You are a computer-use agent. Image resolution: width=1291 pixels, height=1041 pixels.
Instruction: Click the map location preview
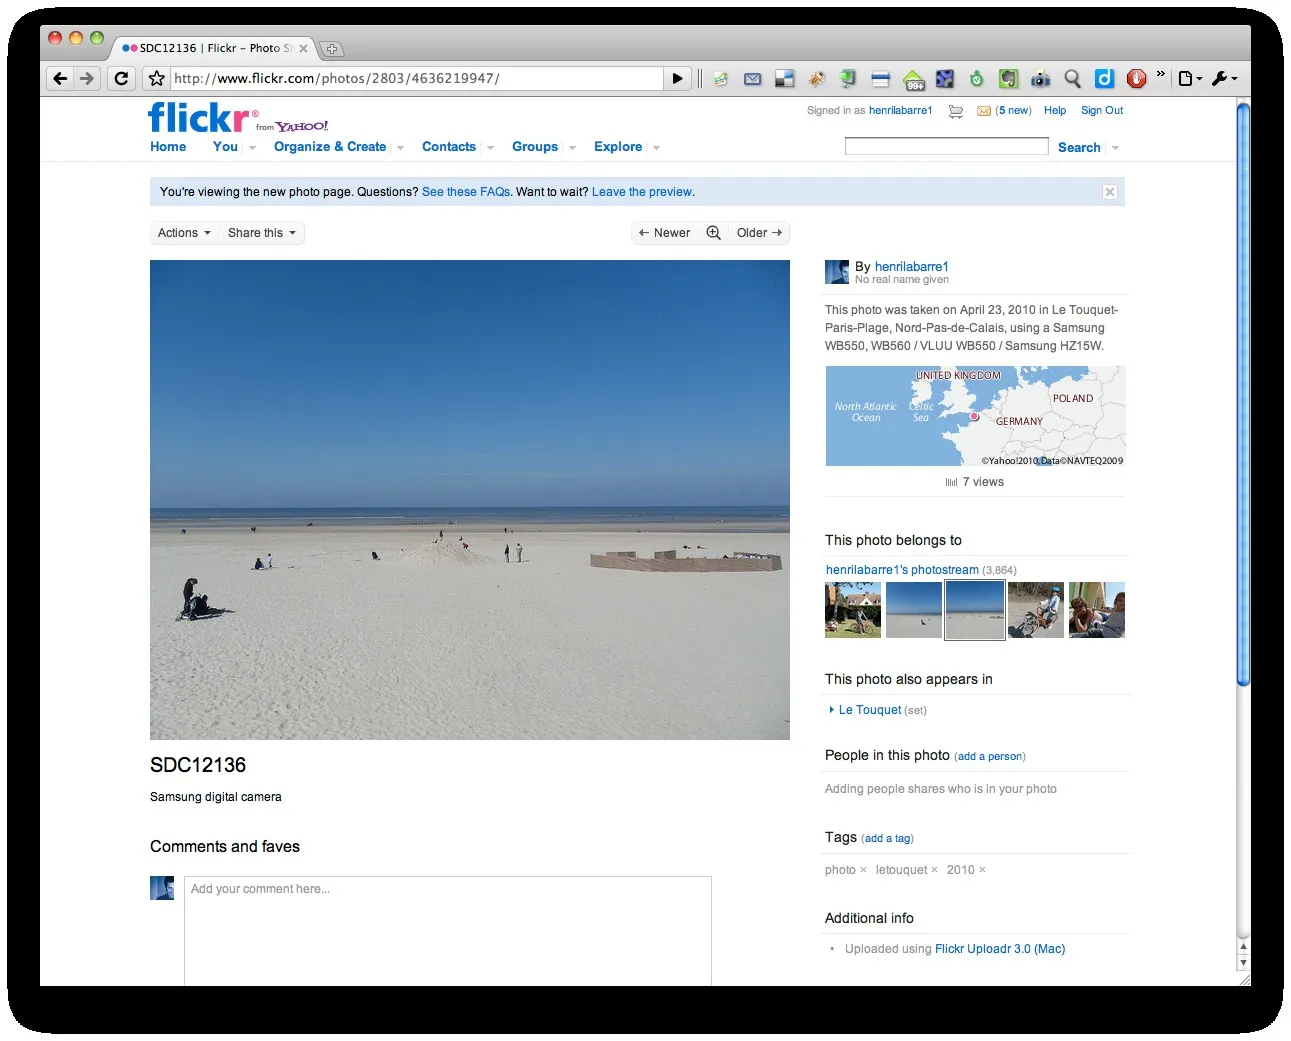[975, 416]
